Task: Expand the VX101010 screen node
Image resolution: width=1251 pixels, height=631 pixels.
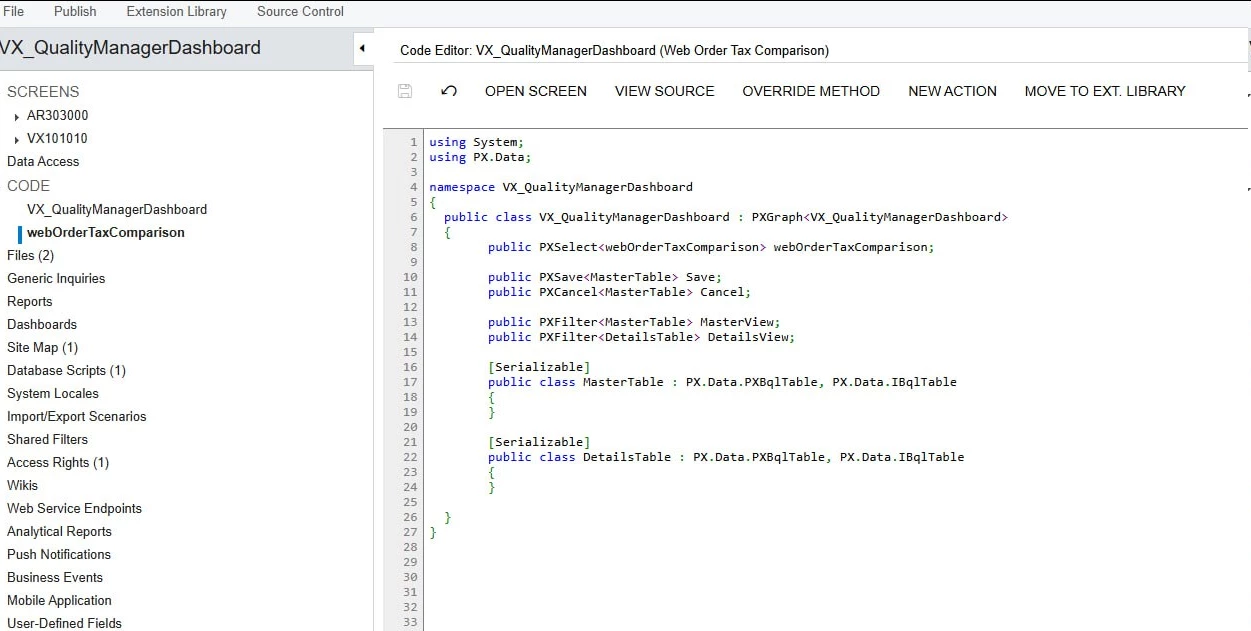Action: pos(15,138)
